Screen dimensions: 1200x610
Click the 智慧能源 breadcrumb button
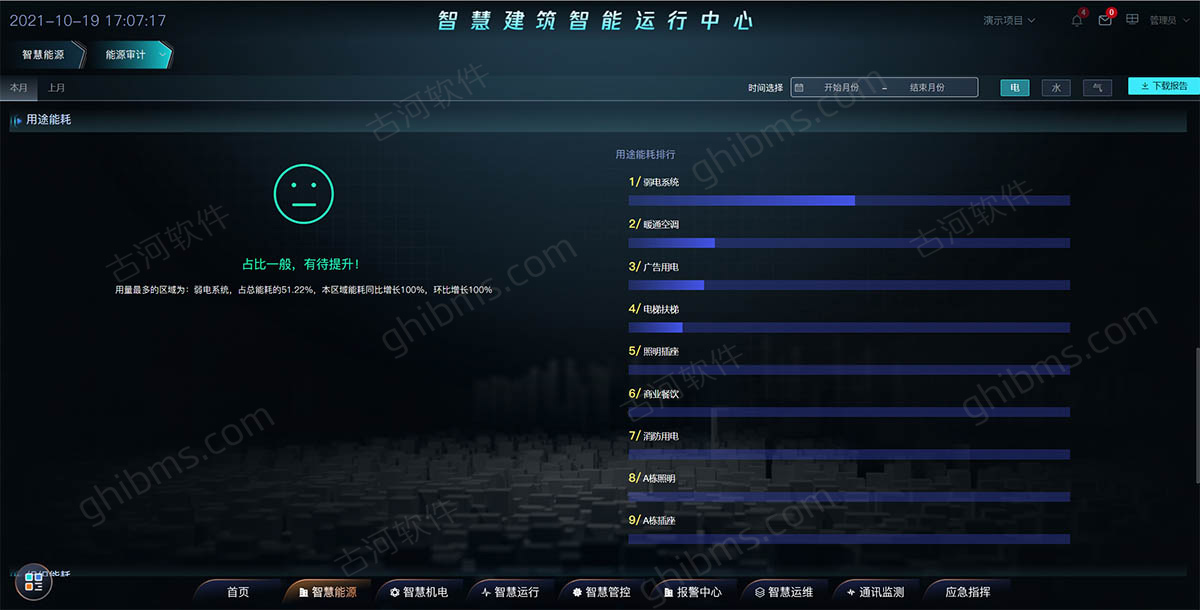coord(43,55)
